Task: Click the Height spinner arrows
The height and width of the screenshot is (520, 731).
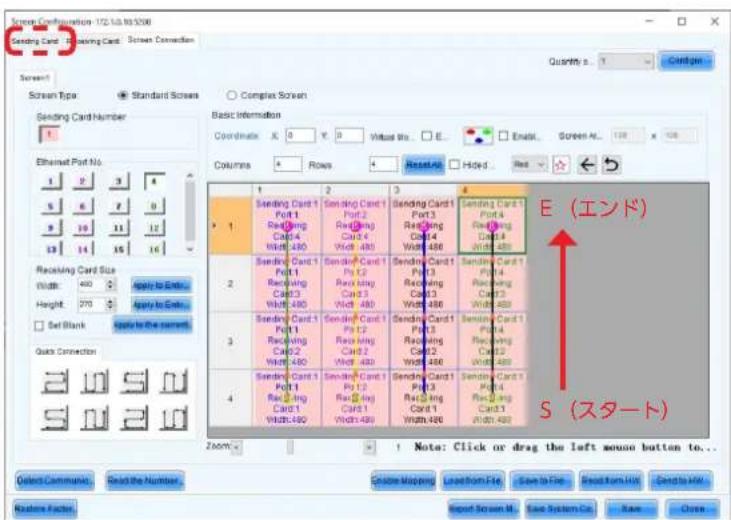Action: [x=110, y=305]
